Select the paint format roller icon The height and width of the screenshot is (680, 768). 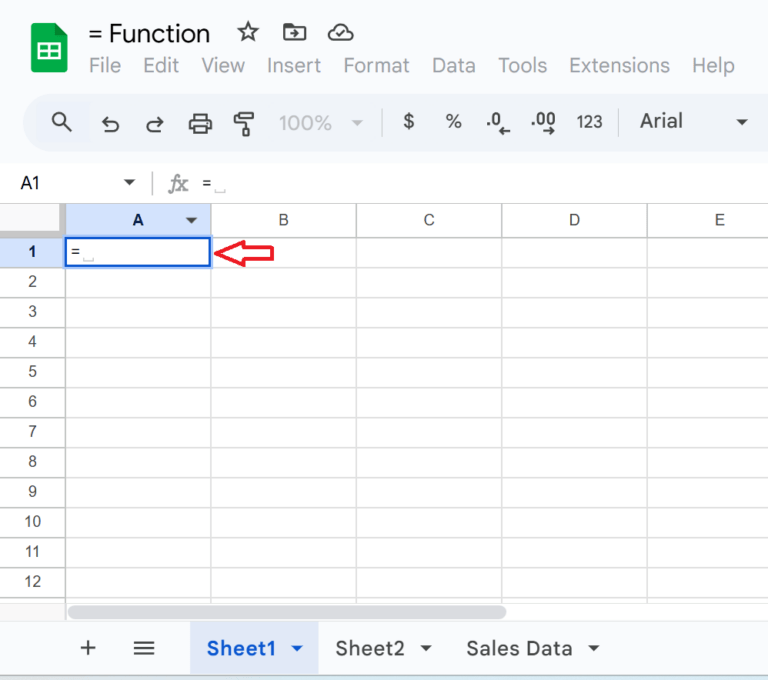pos(244,123)
